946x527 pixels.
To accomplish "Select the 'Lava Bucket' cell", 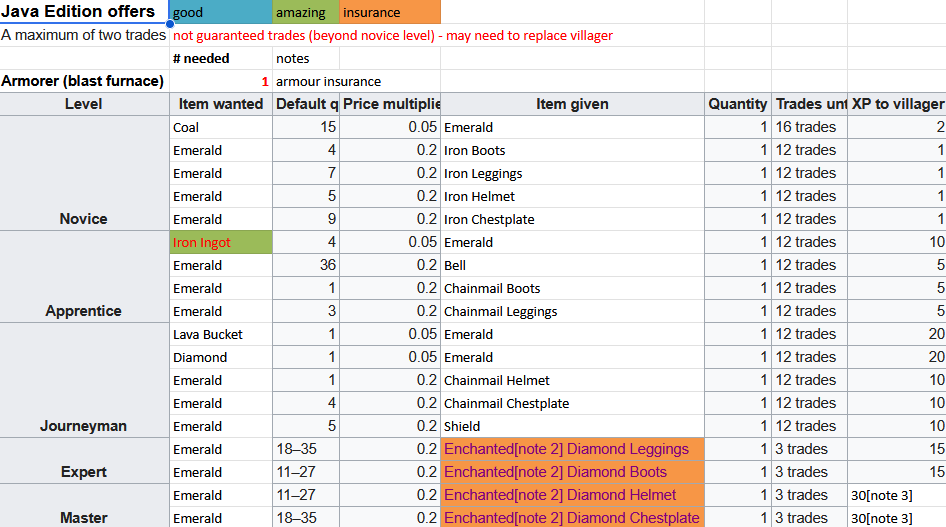I will 221,334.
